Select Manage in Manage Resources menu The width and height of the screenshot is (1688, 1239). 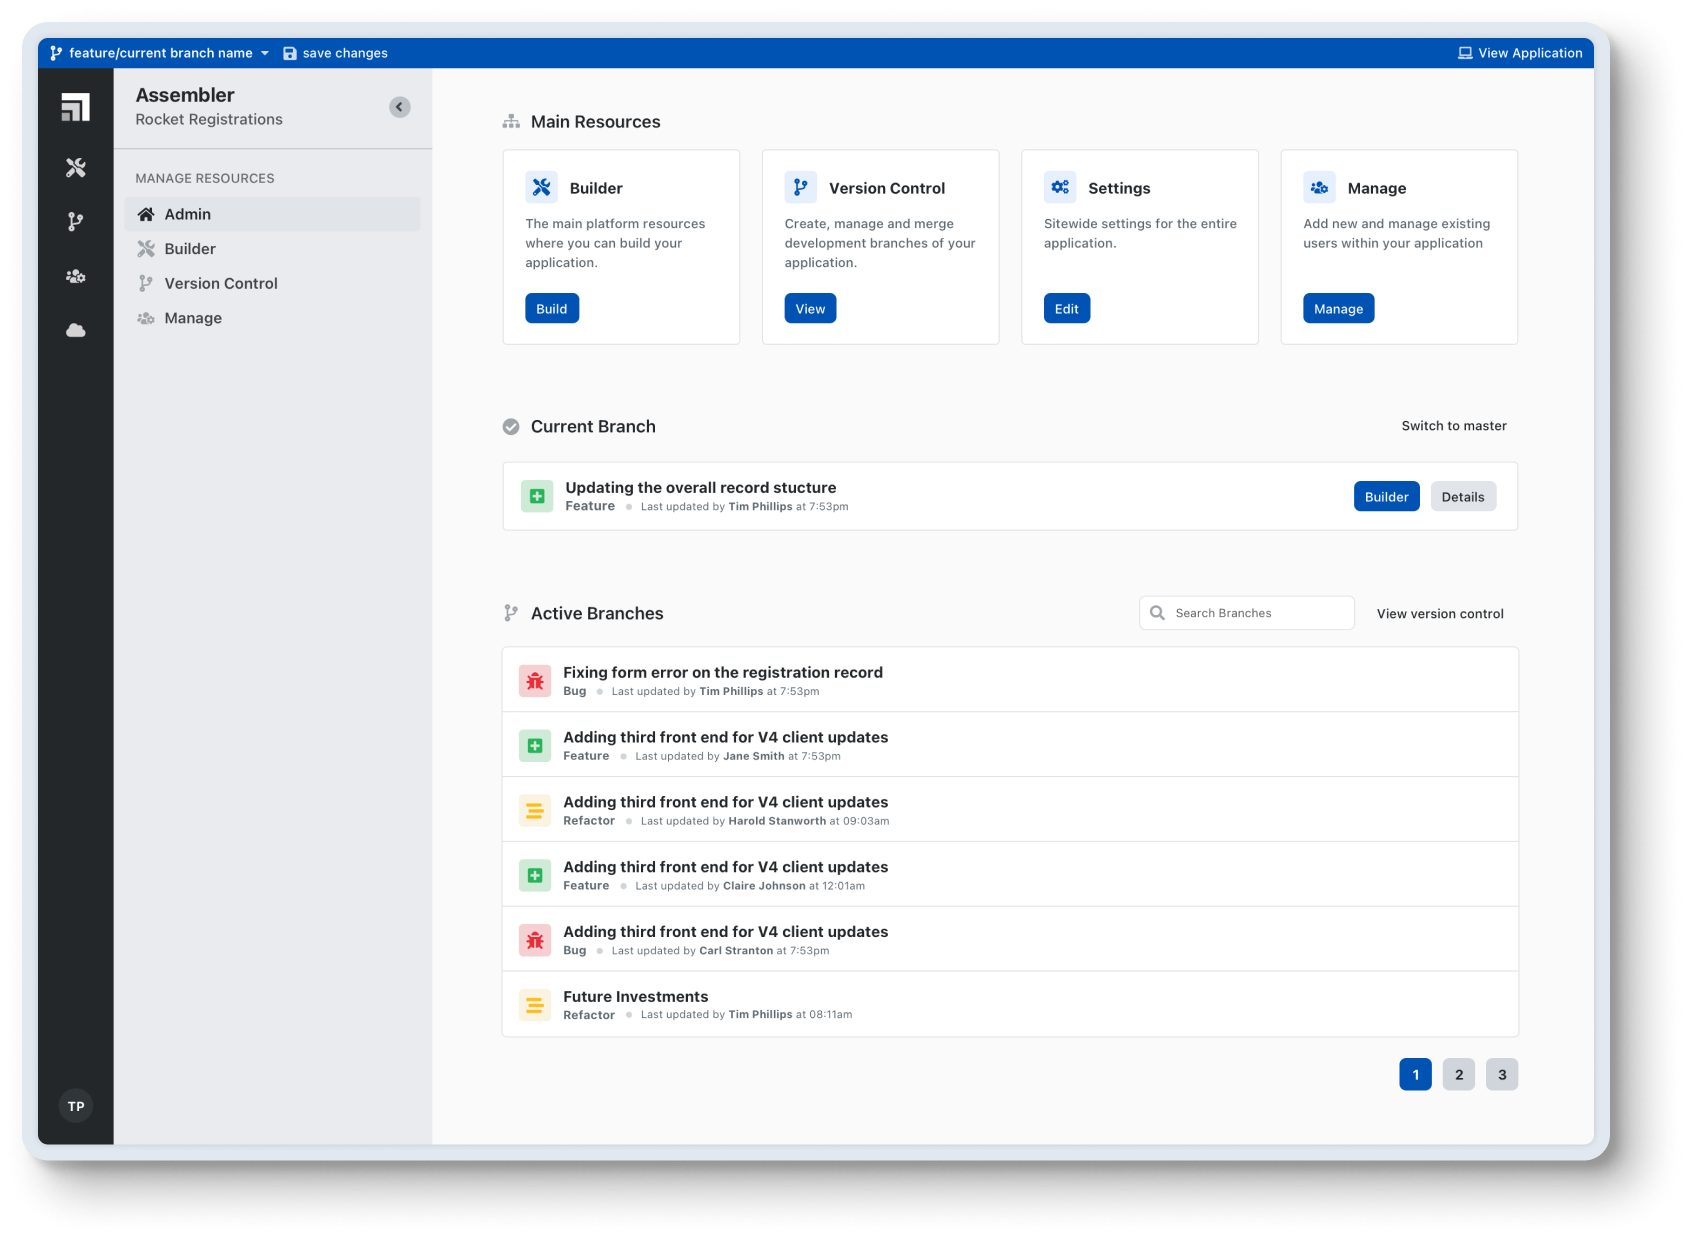(x=272, y=318)
